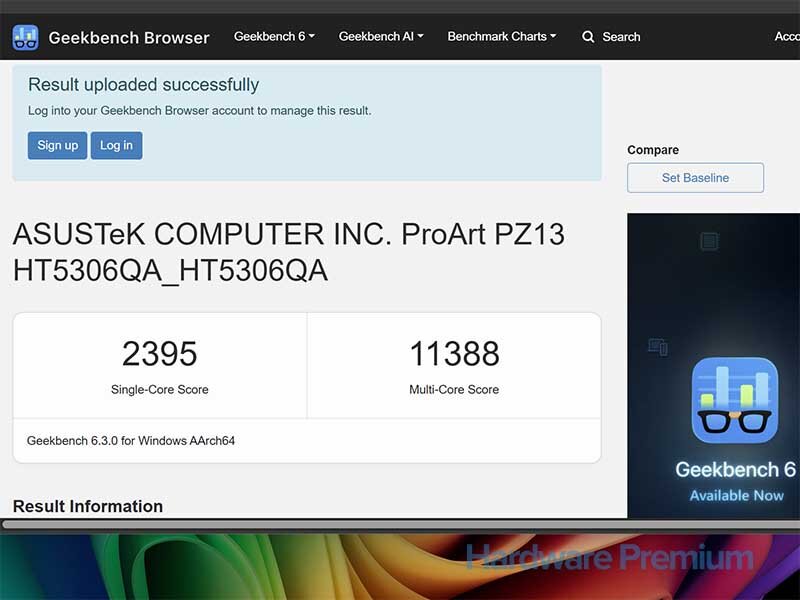Click the Geekbench 6.3.0 for Windows AArch64 text

click(x=131, y=441)
